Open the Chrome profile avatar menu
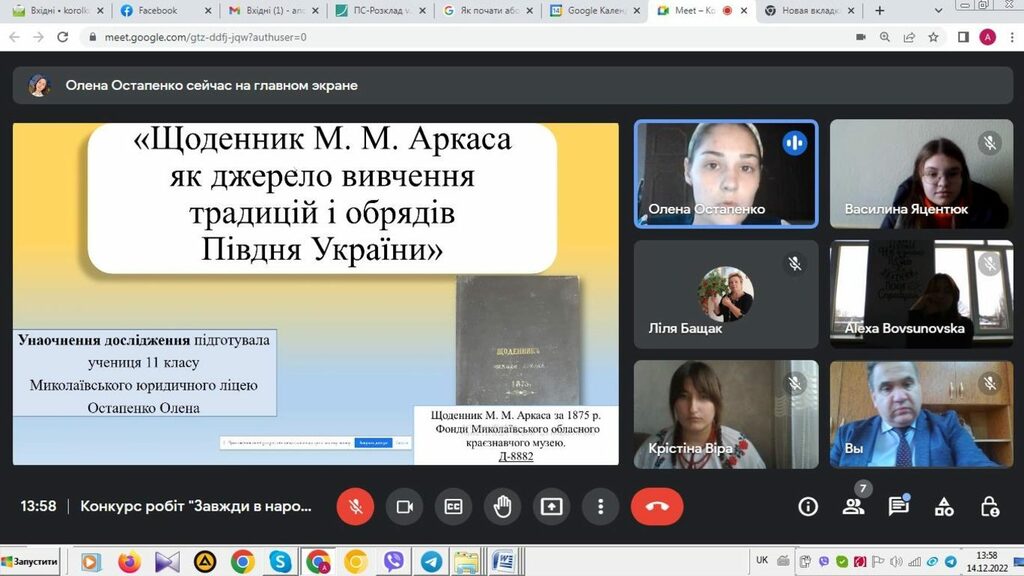Image resolution: width=1024 pixels, height=576 pixels. [988, 37]
